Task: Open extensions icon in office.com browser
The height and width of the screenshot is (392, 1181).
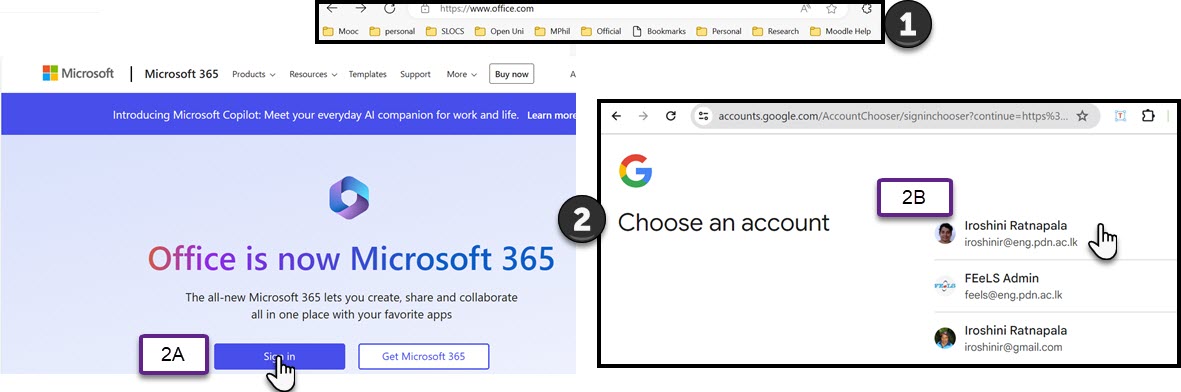Action: click(x=866, y=9)
